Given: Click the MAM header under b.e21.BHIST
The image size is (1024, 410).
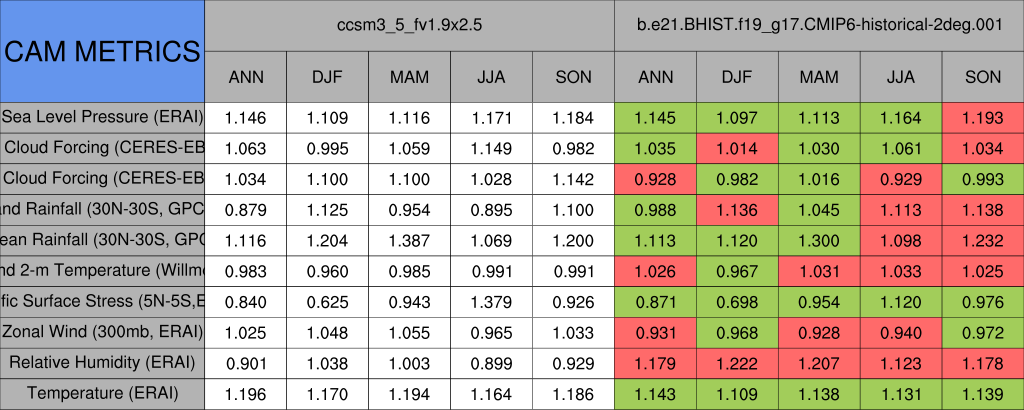Looking at the screenshot, I should (x=819, y=77).
